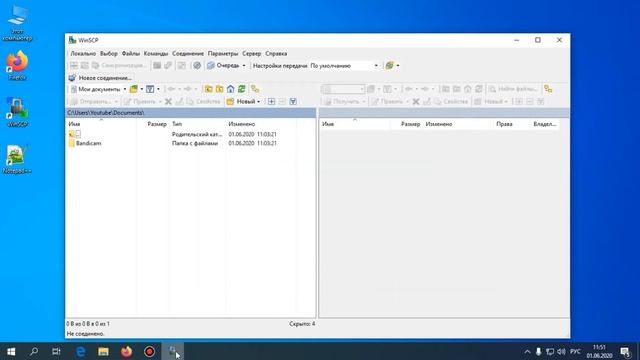Open the remote panel drive combo box
640x360 pixels.
[343, 89]
